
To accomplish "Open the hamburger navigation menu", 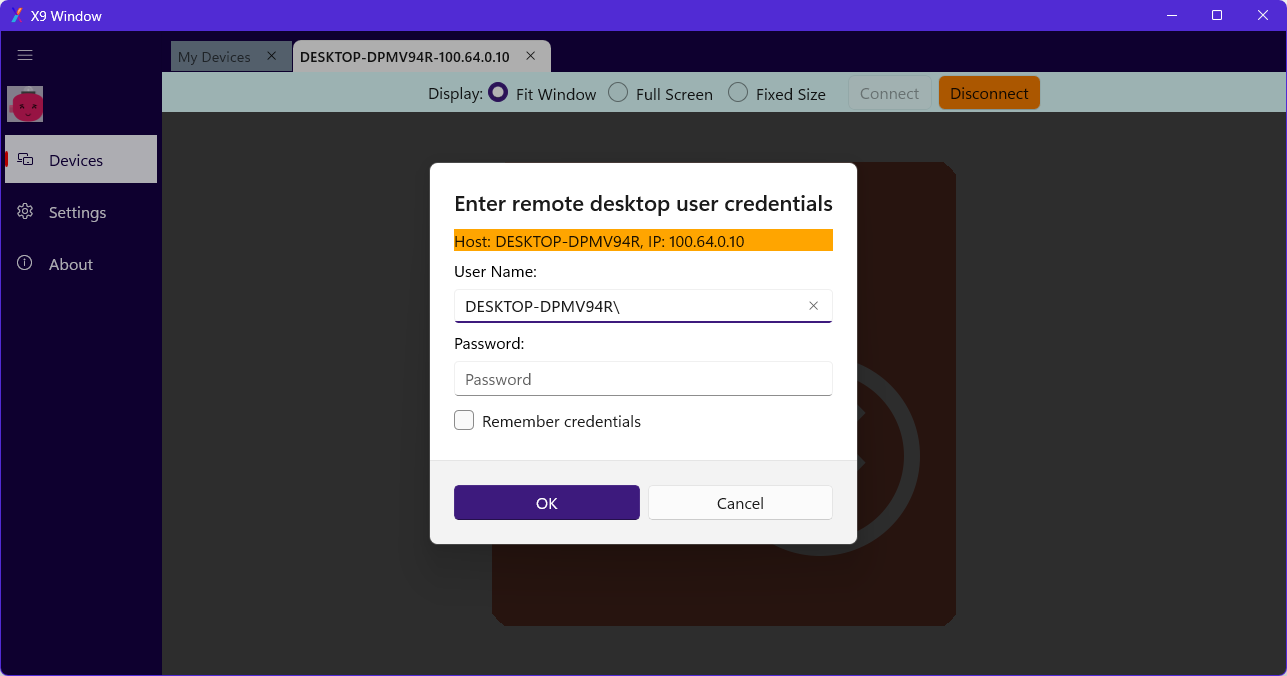I will [x=25, y=56].
